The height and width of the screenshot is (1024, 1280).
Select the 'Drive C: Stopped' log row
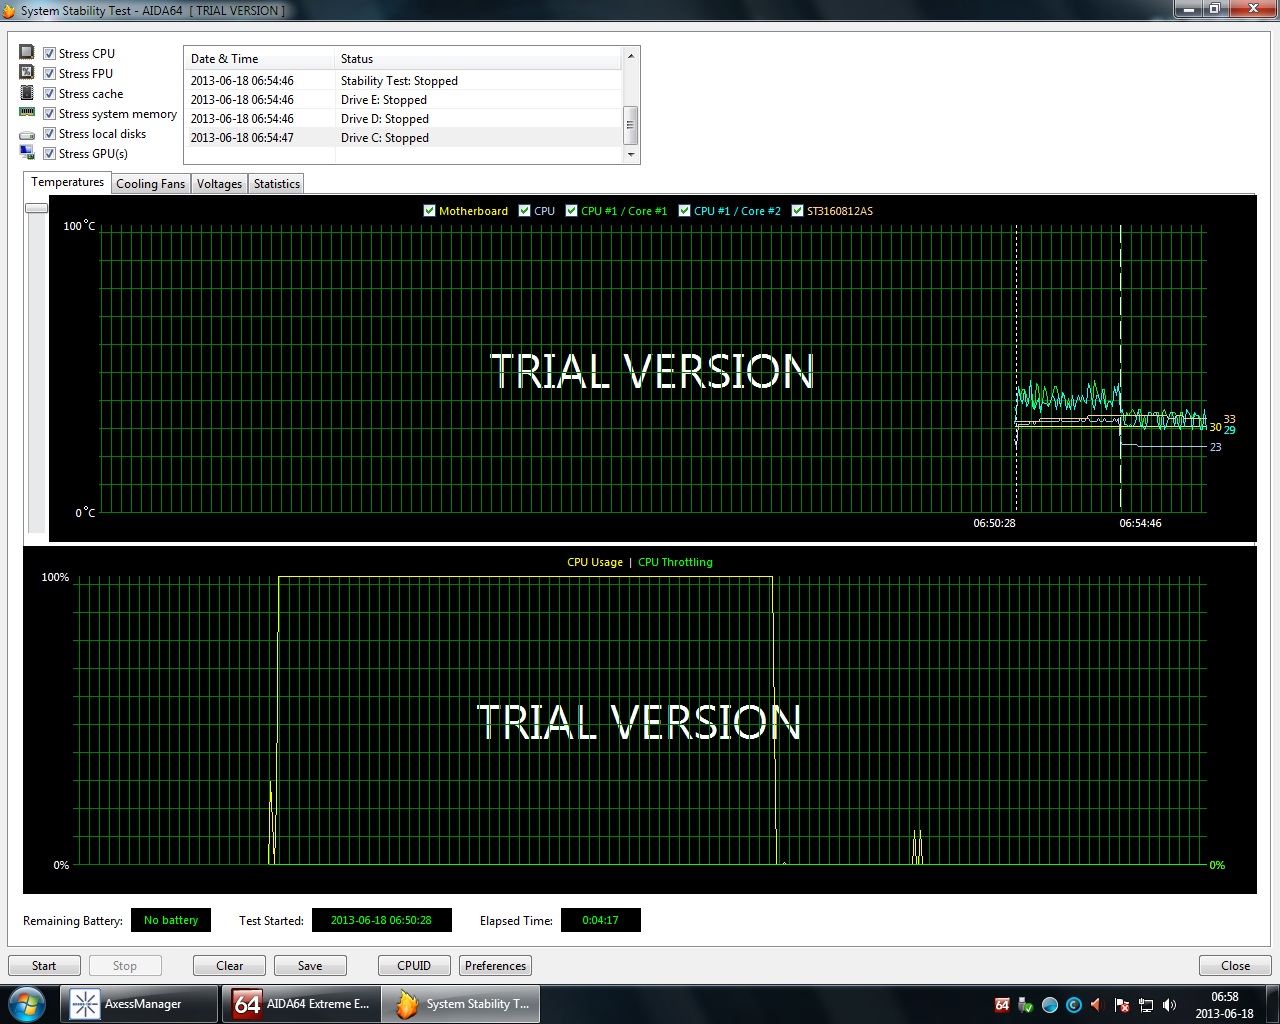pyautogui.click(x=404, y=138)
